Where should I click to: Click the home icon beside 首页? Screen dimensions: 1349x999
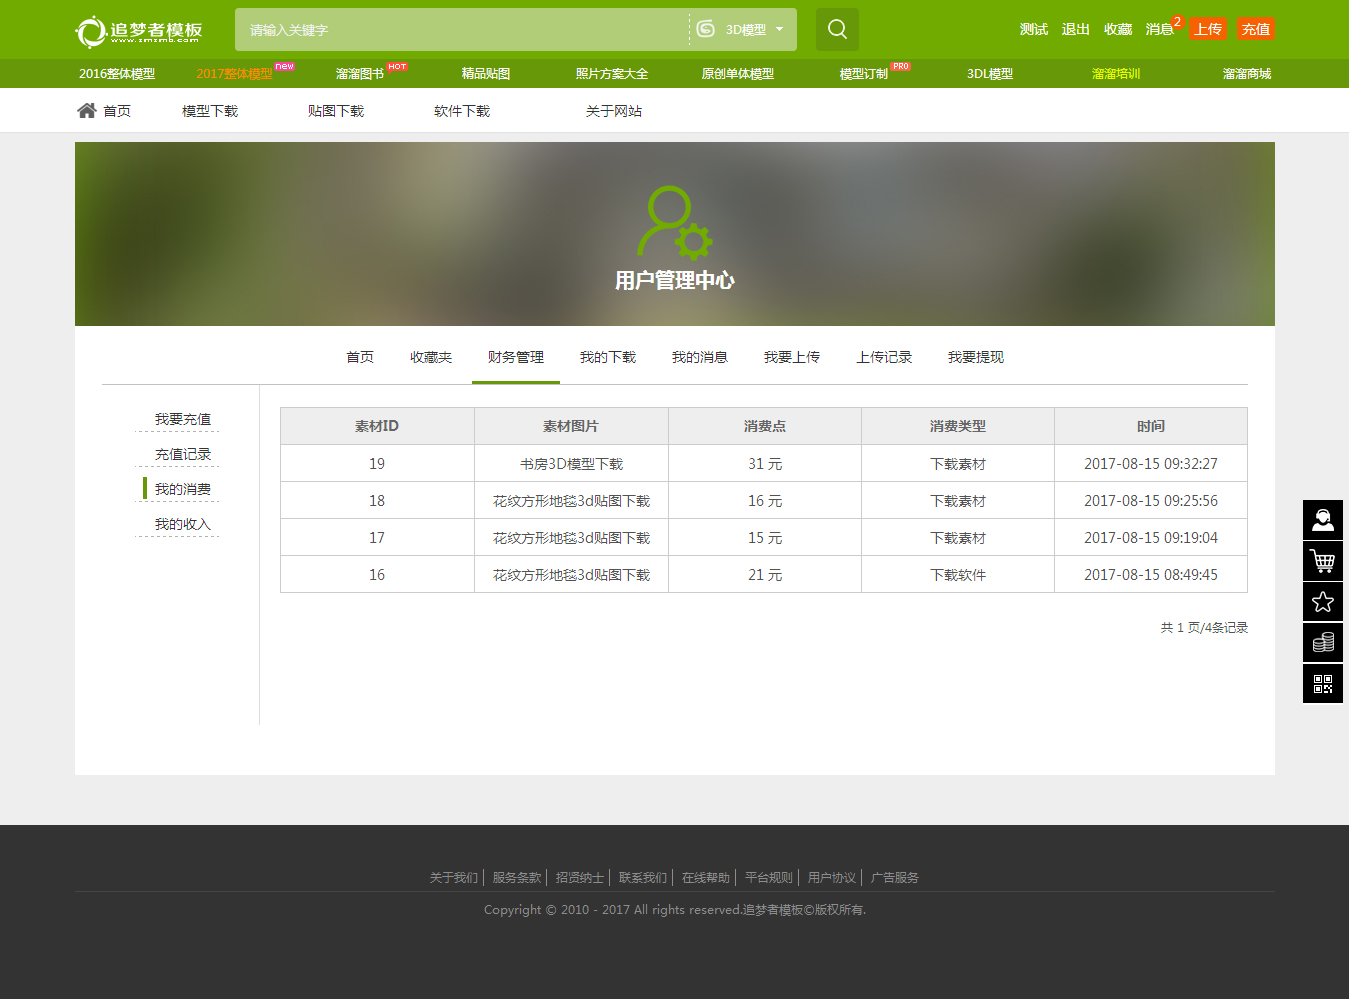(x=87, y=111)
